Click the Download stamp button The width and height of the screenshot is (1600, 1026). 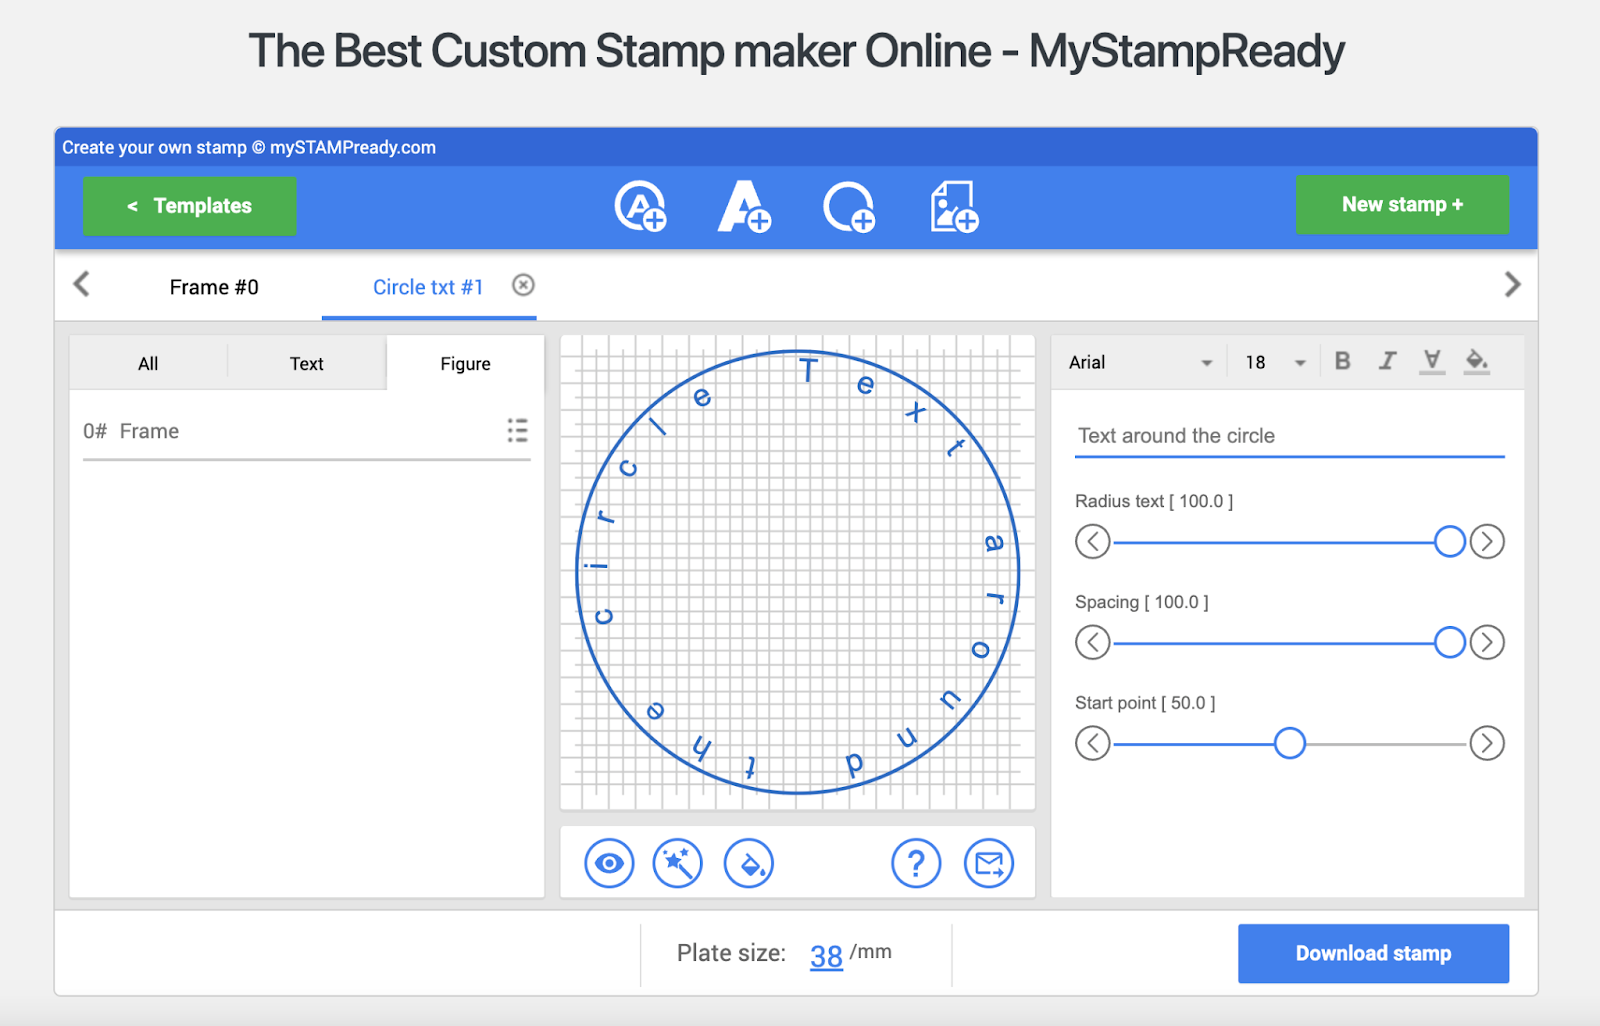coord(1373,953)
